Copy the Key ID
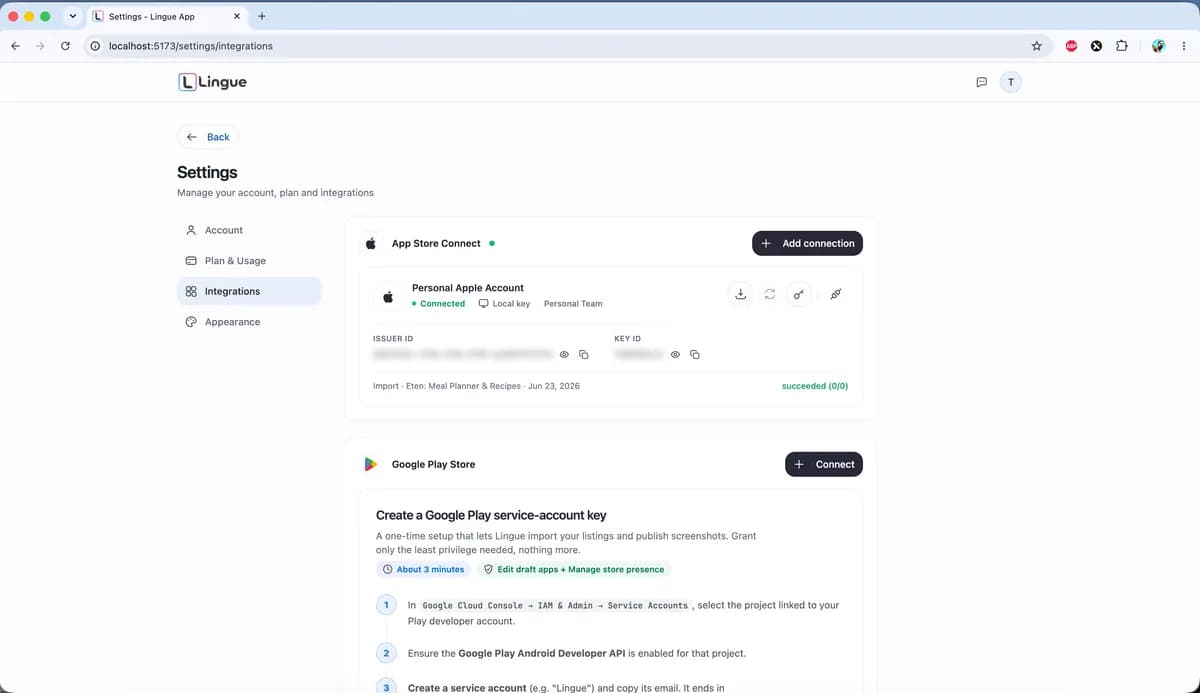Image resolution: width=1200 pixels, height=693 pixels. [695, 355]
